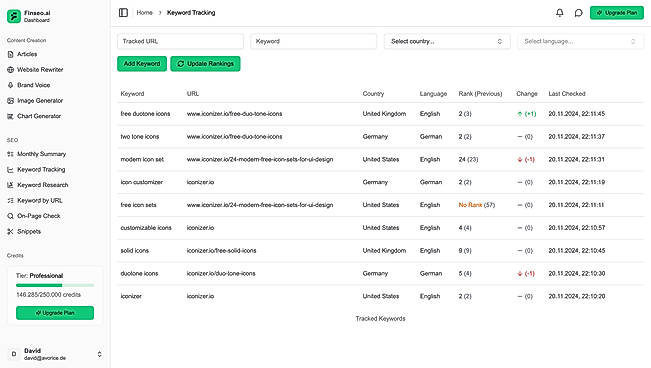The height and width of the screenshot is (368, 651).
Task: Open Articles in the sidebar
Action: pos(27,54)
